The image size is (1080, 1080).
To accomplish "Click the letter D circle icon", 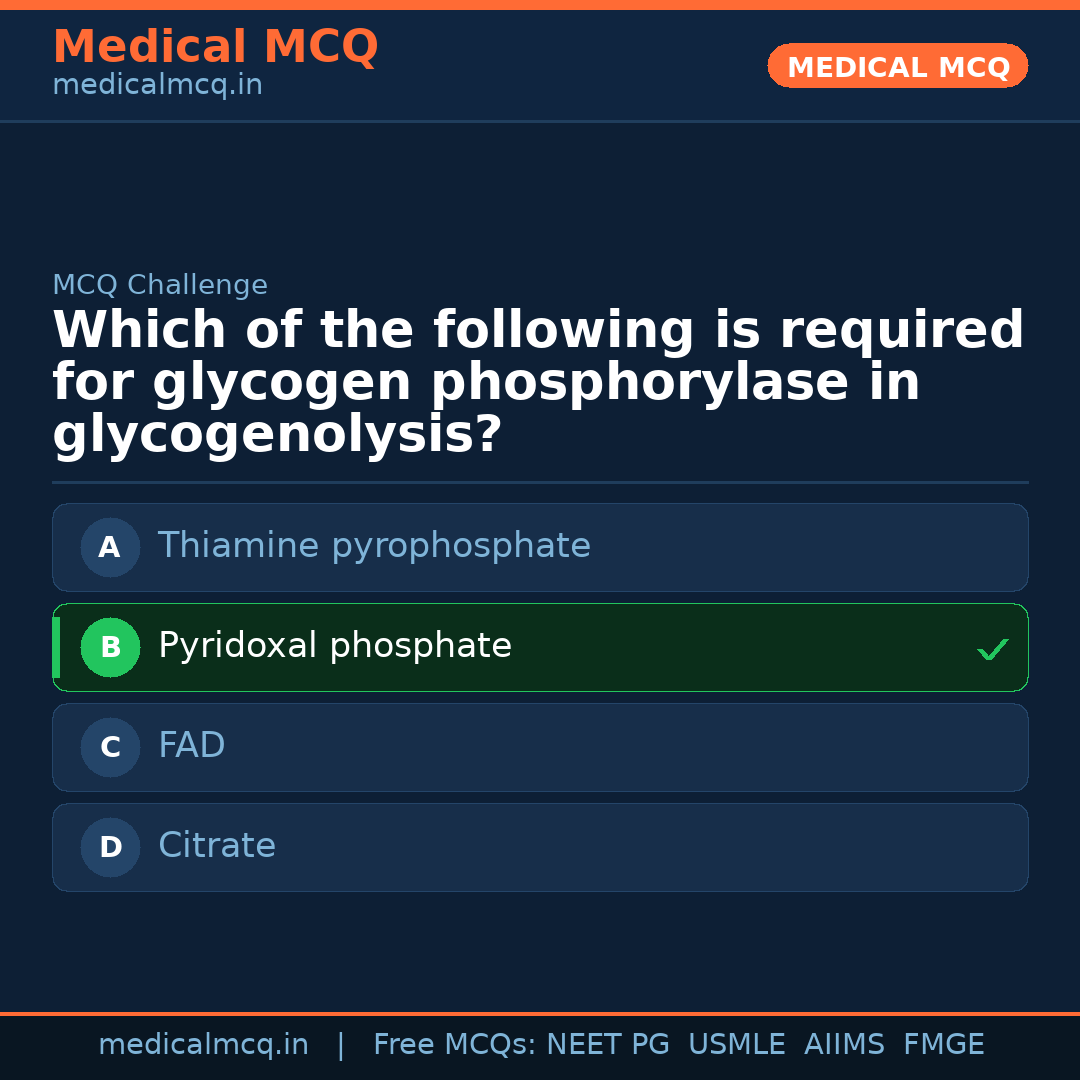I will [110, 847].
